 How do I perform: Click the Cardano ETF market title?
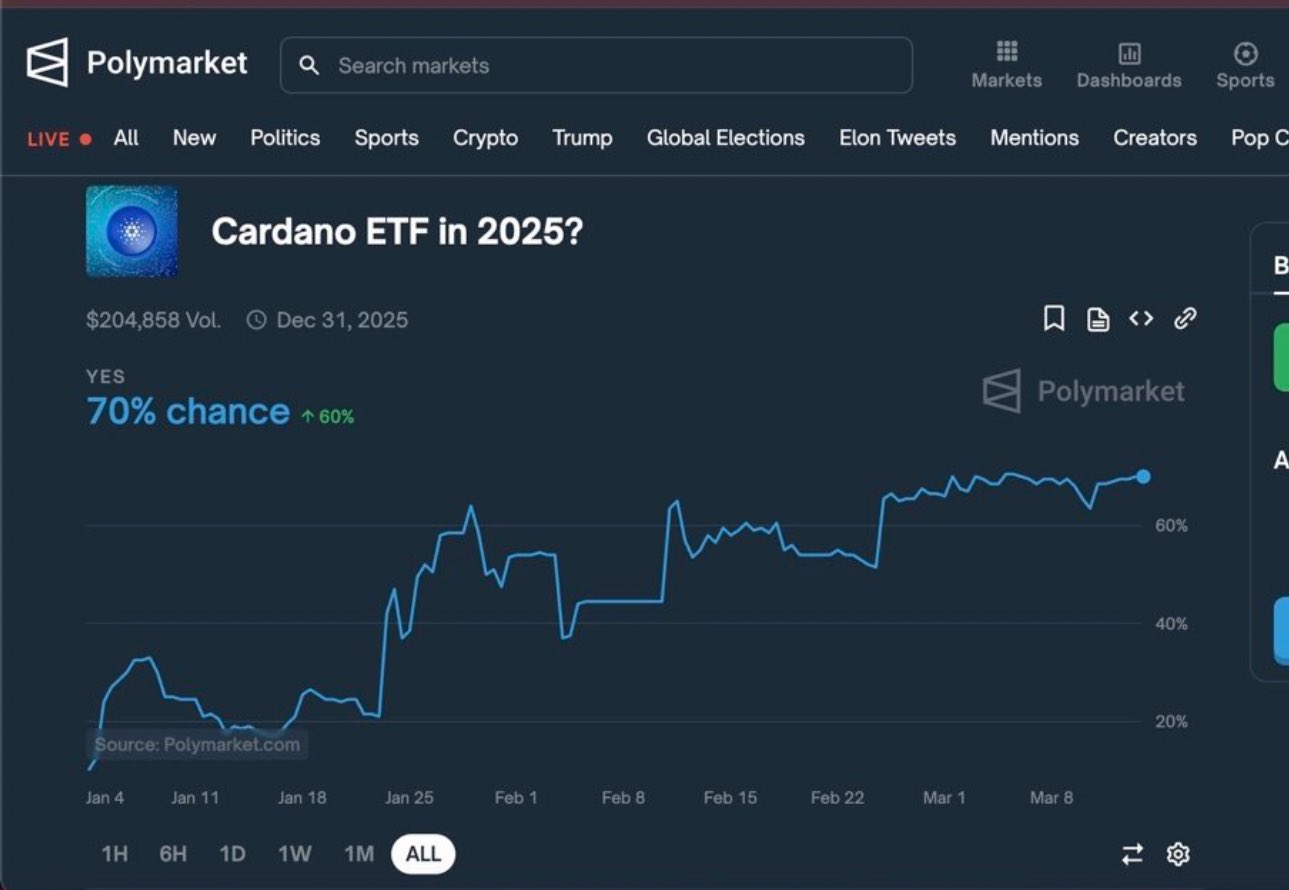point(399,232)
